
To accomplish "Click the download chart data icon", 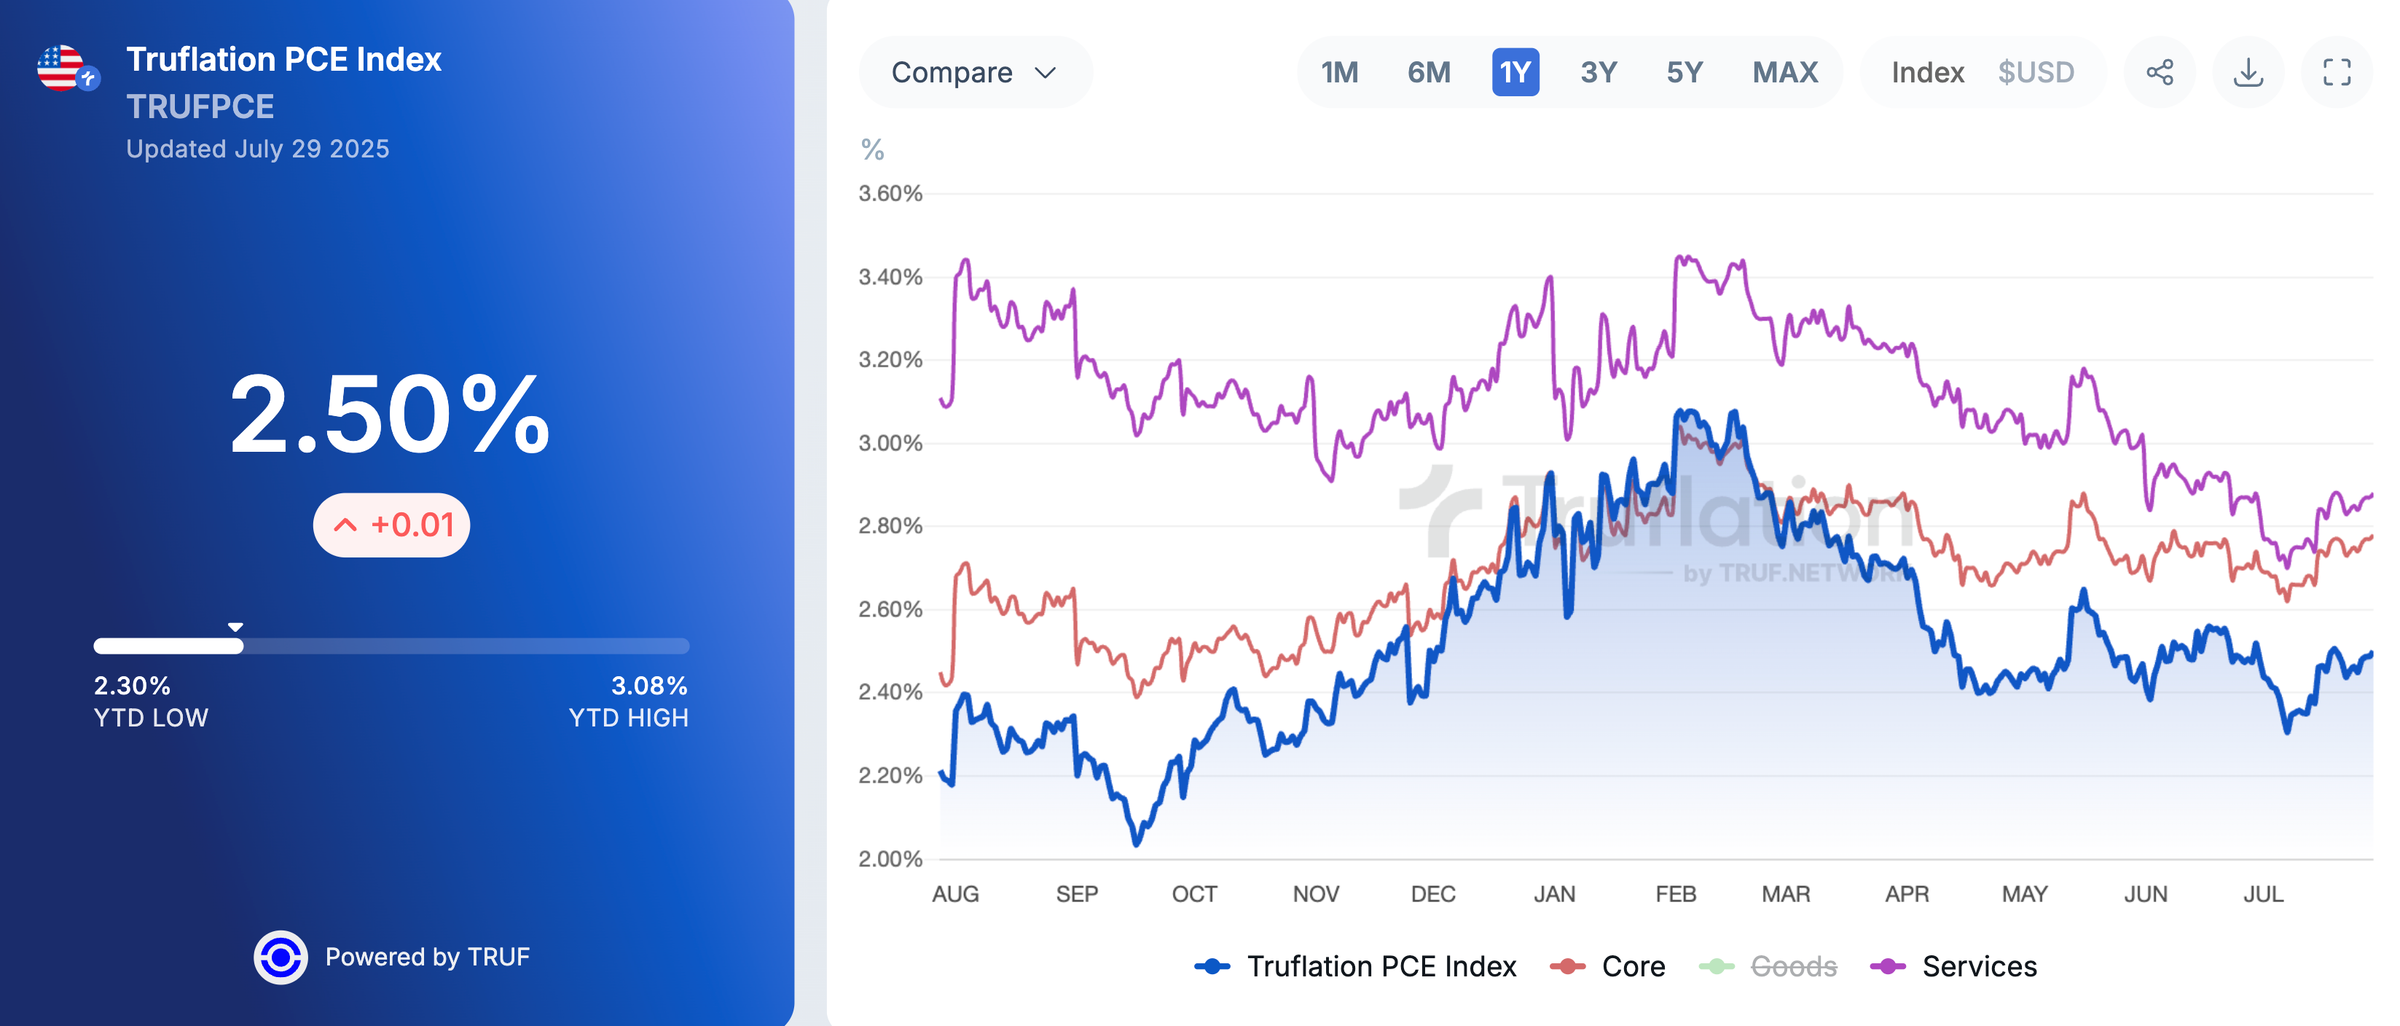I will tap(2248, 71).
